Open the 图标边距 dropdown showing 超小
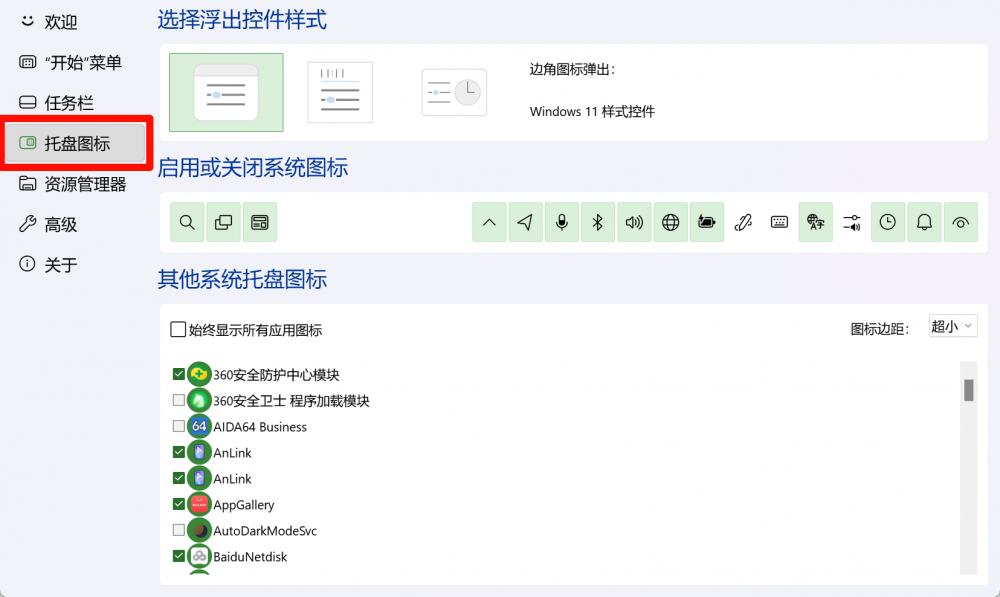This screenshot has width=1000, height=597. click(952, 326)
